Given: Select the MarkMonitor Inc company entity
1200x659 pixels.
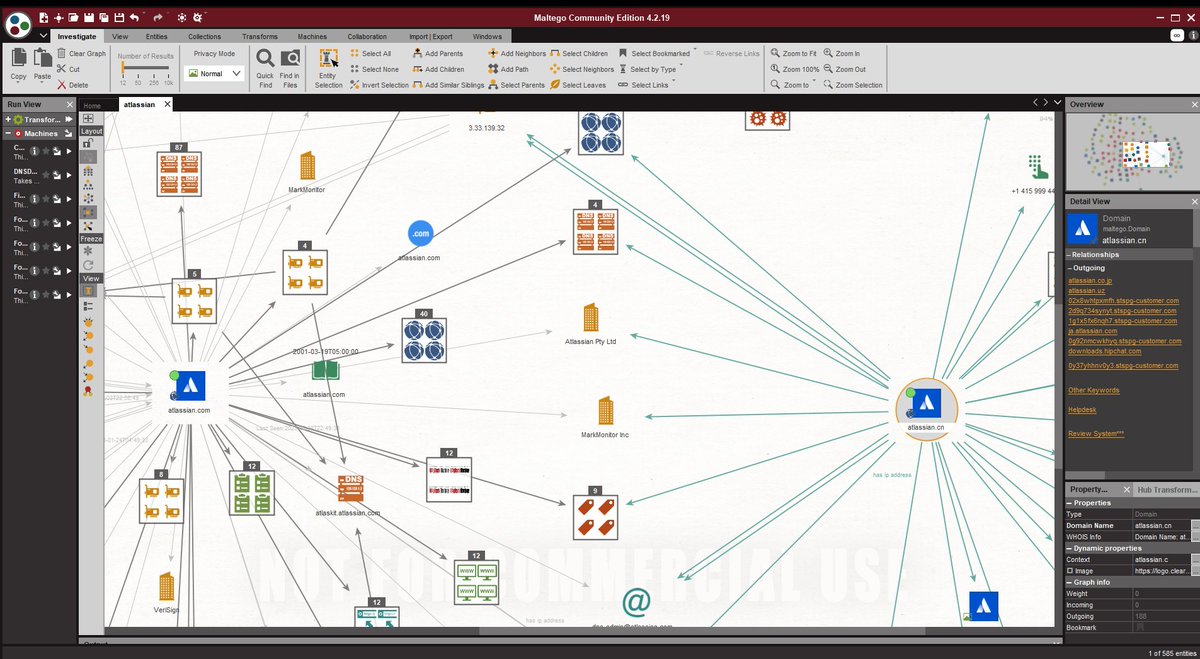Looking at the screenshot, I should (x=604, y=411).
